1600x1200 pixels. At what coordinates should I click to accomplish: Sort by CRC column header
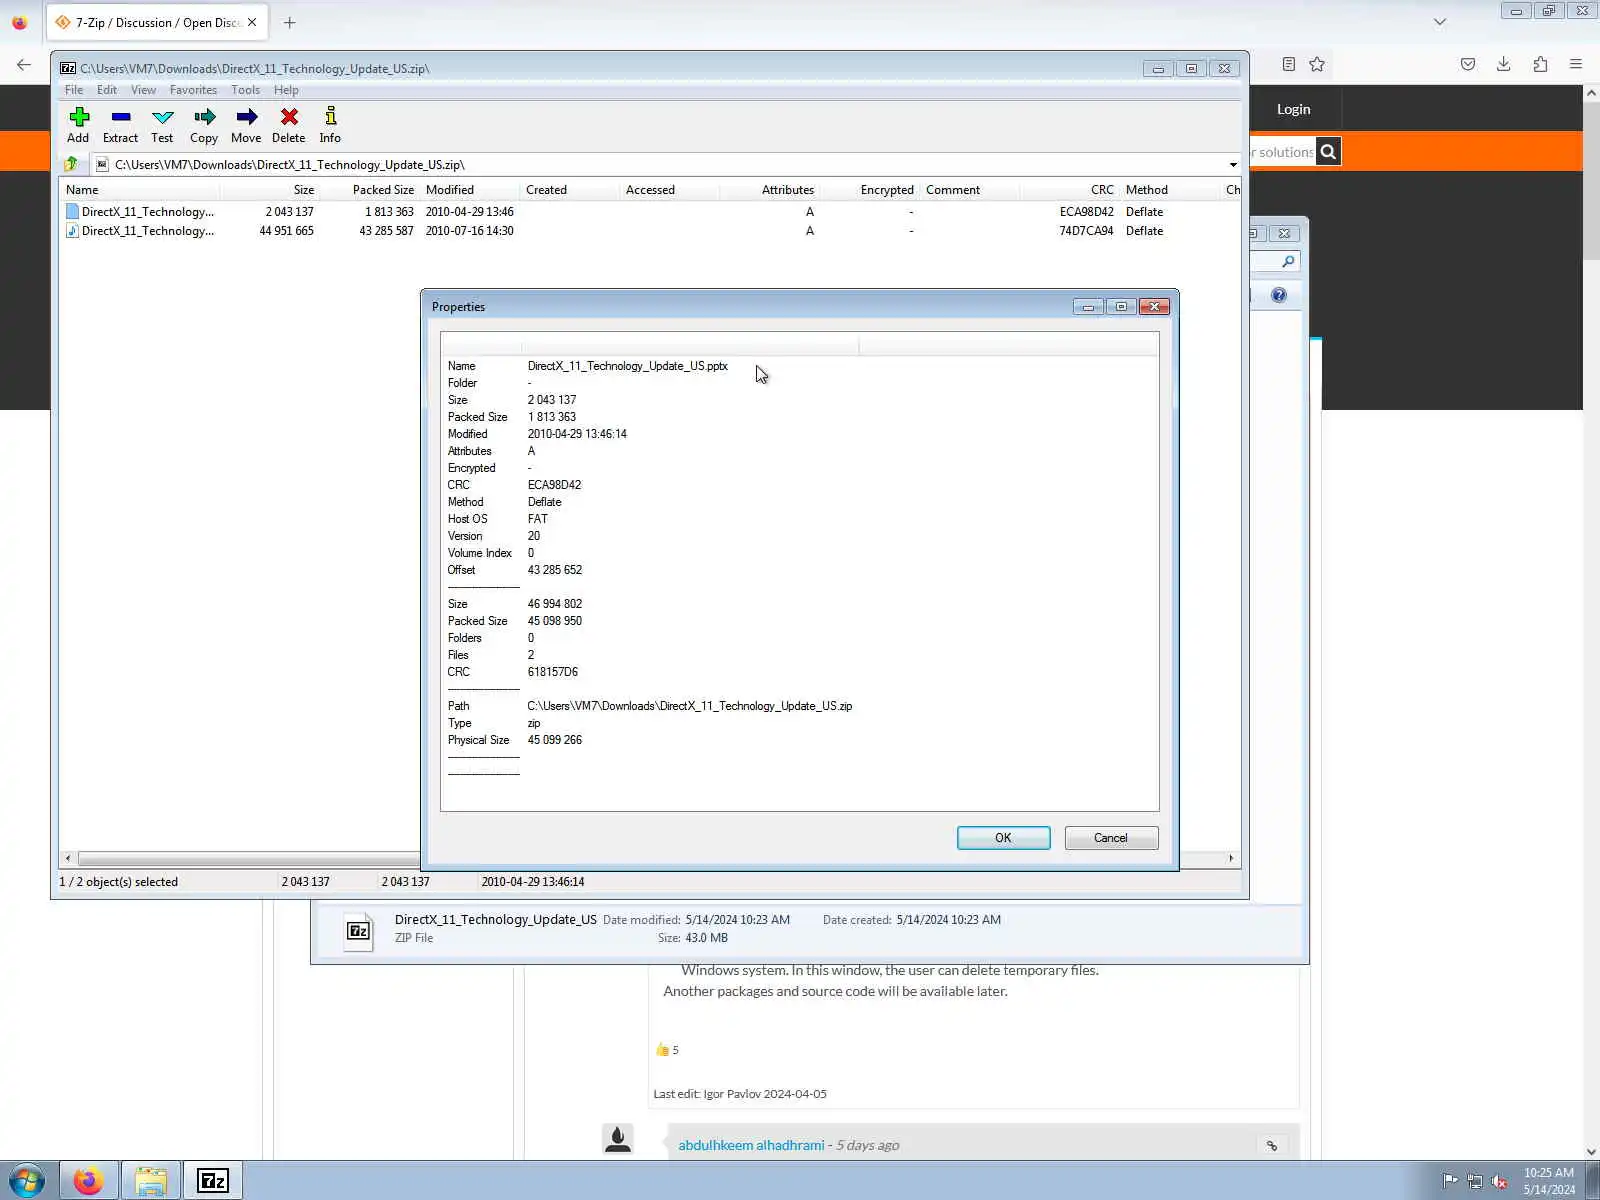tap(1069, 190)
